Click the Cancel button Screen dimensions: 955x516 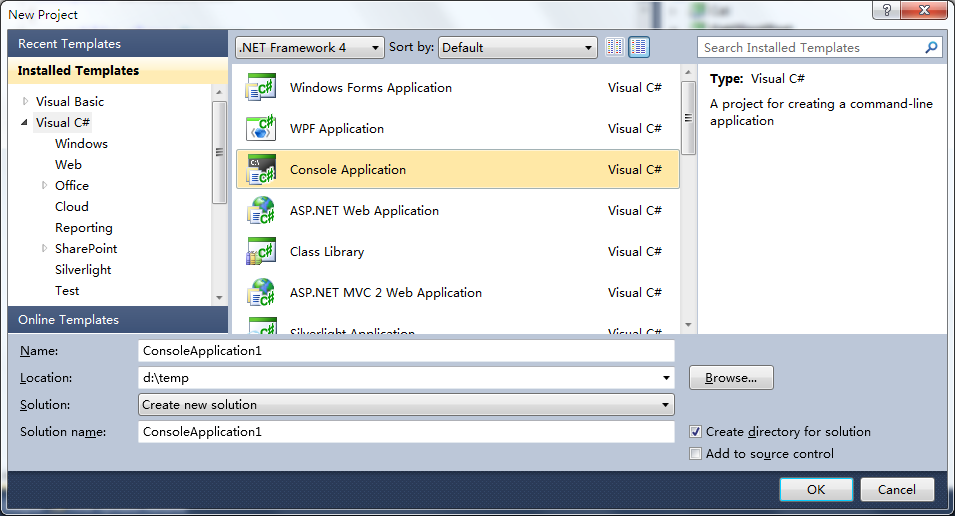point(897,489)
